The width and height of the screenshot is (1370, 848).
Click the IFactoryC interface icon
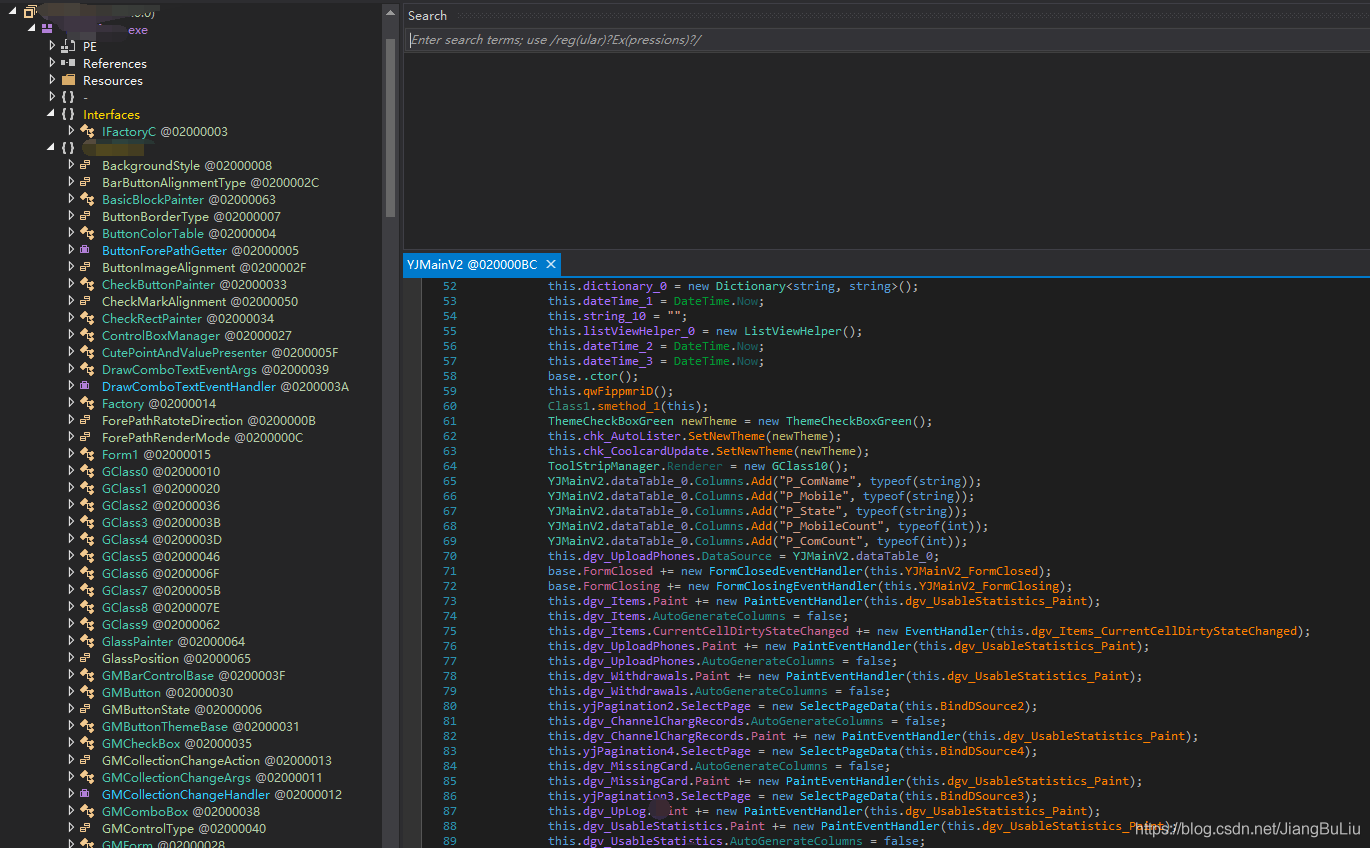pos(87,131)
